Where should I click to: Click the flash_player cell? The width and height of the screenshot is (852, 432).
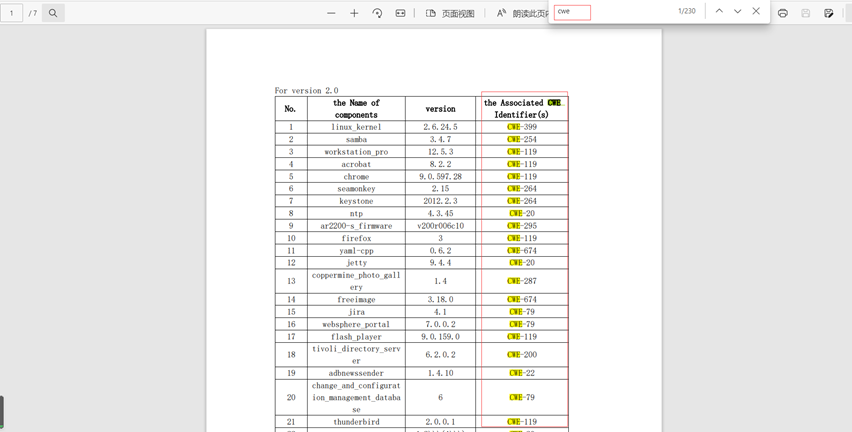coord(356,336)
